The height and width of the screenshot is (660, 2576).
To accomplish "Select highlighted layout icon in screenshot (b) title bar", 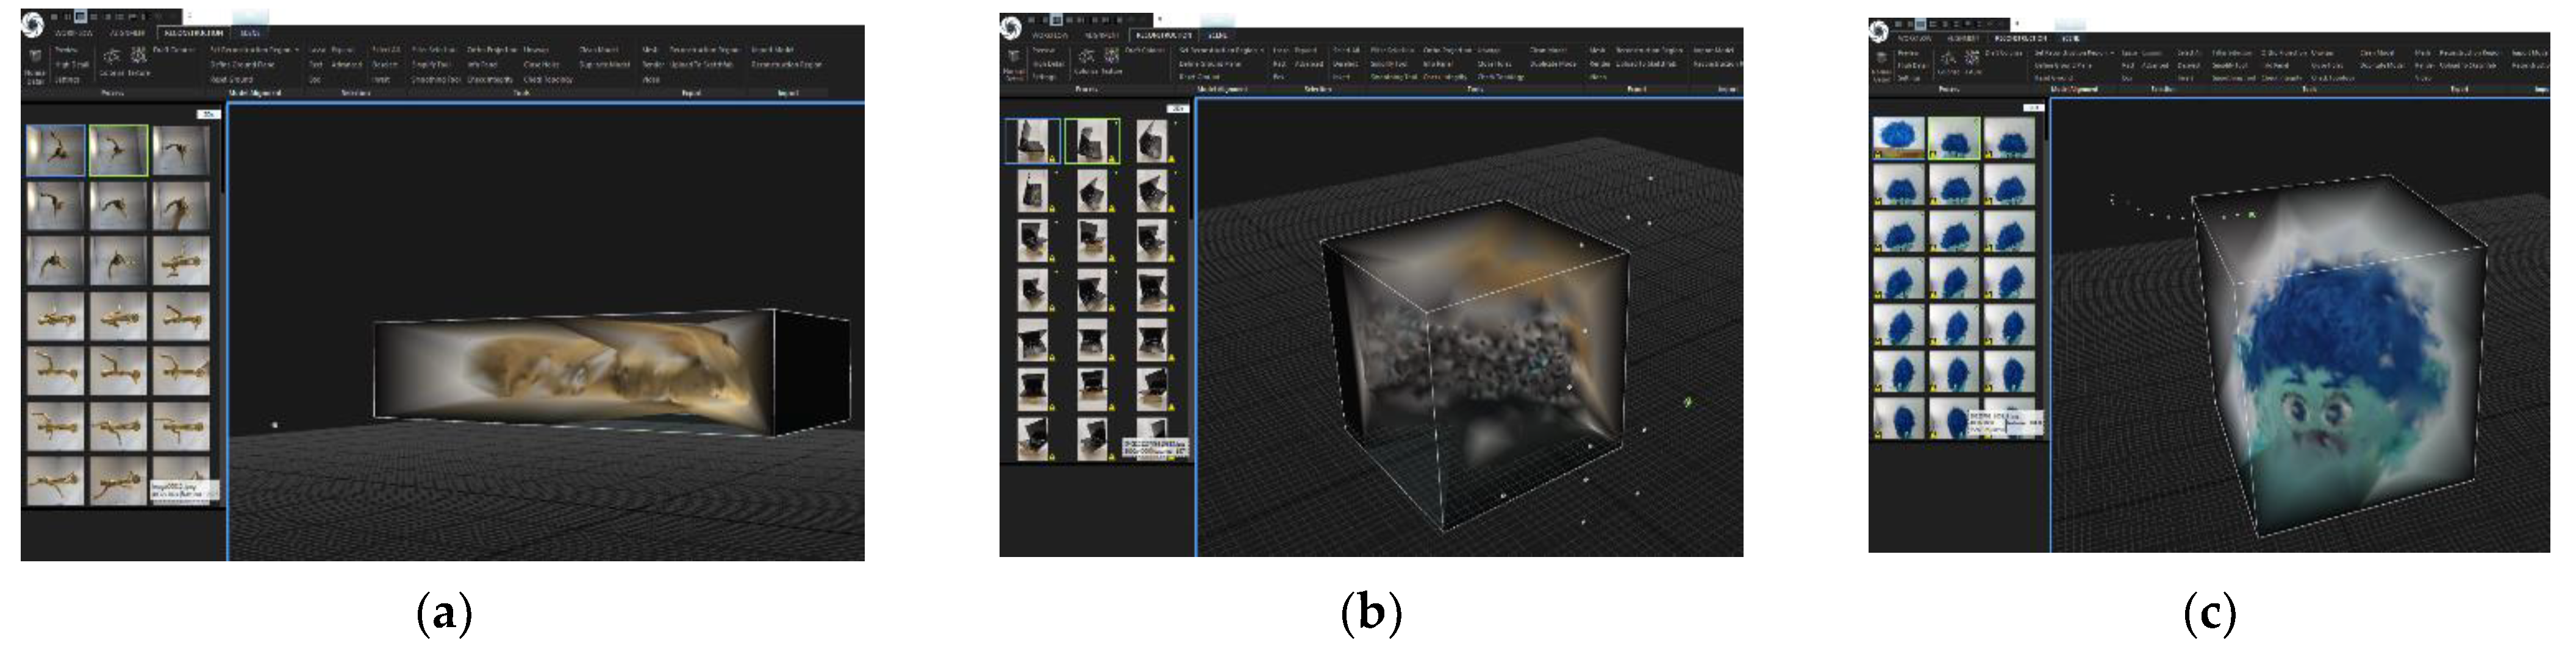I will coord(1057,20).
